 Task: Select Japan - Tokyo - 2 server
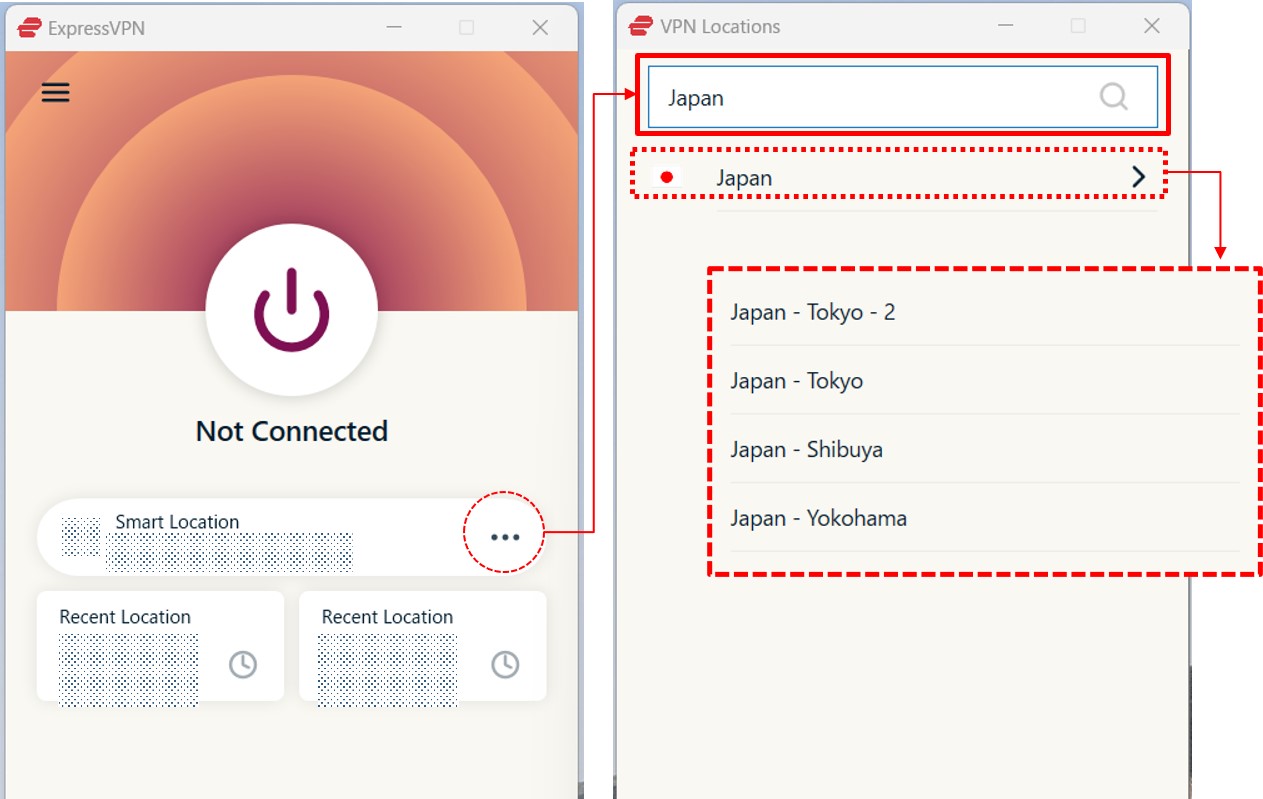[x=812, y=312]
